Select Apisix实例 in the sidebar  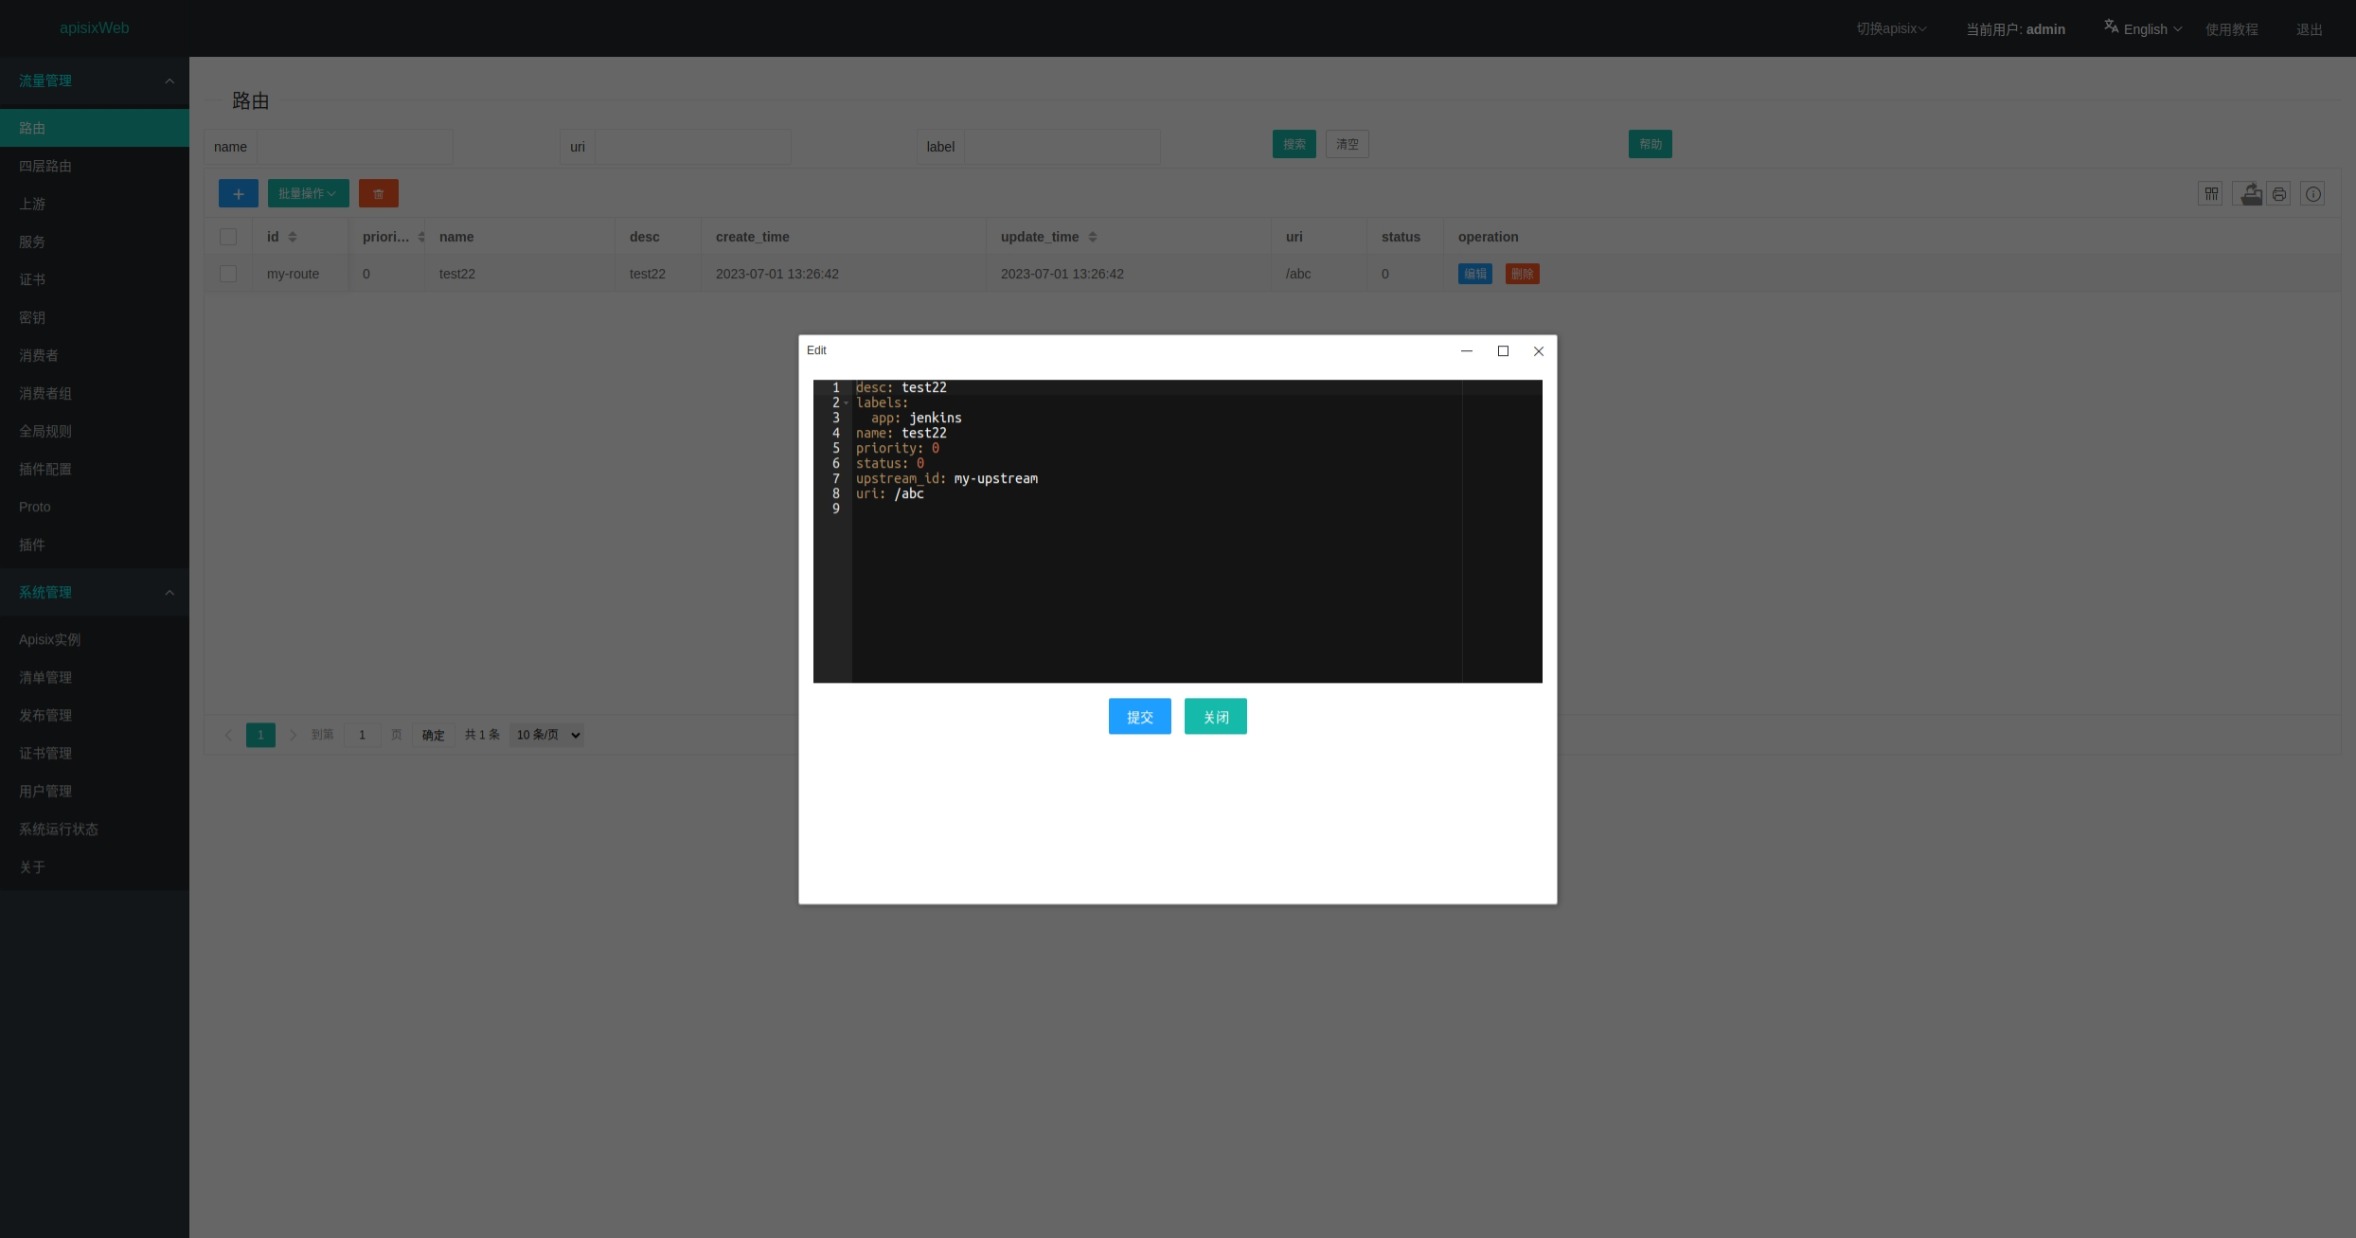pyautogui.click(x=49, y=640)
